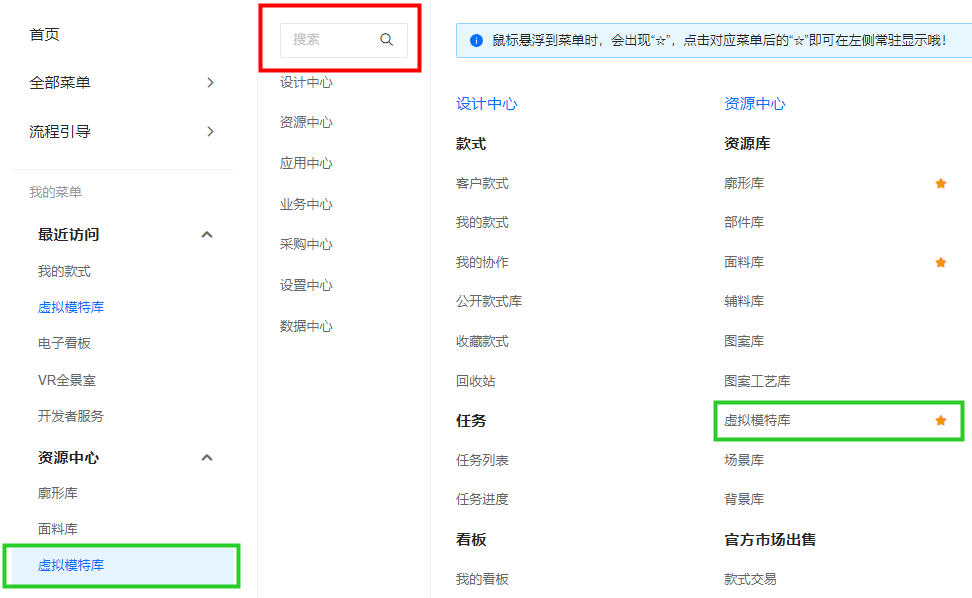
Task: Collapse the 最近访问 section
Action: [207, 235]
